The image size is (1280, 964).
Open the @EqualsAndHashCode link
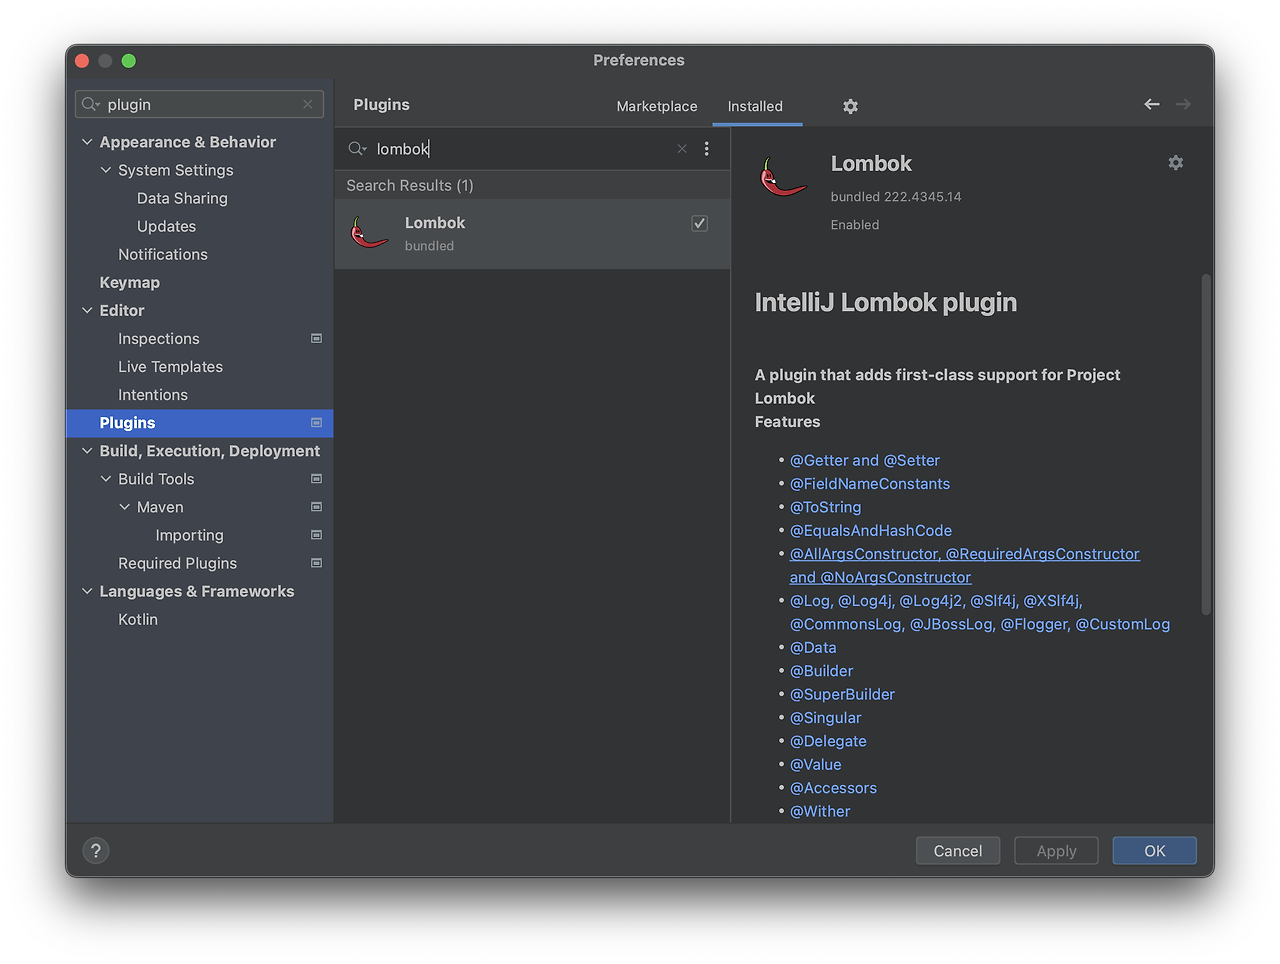coord(871,531)
